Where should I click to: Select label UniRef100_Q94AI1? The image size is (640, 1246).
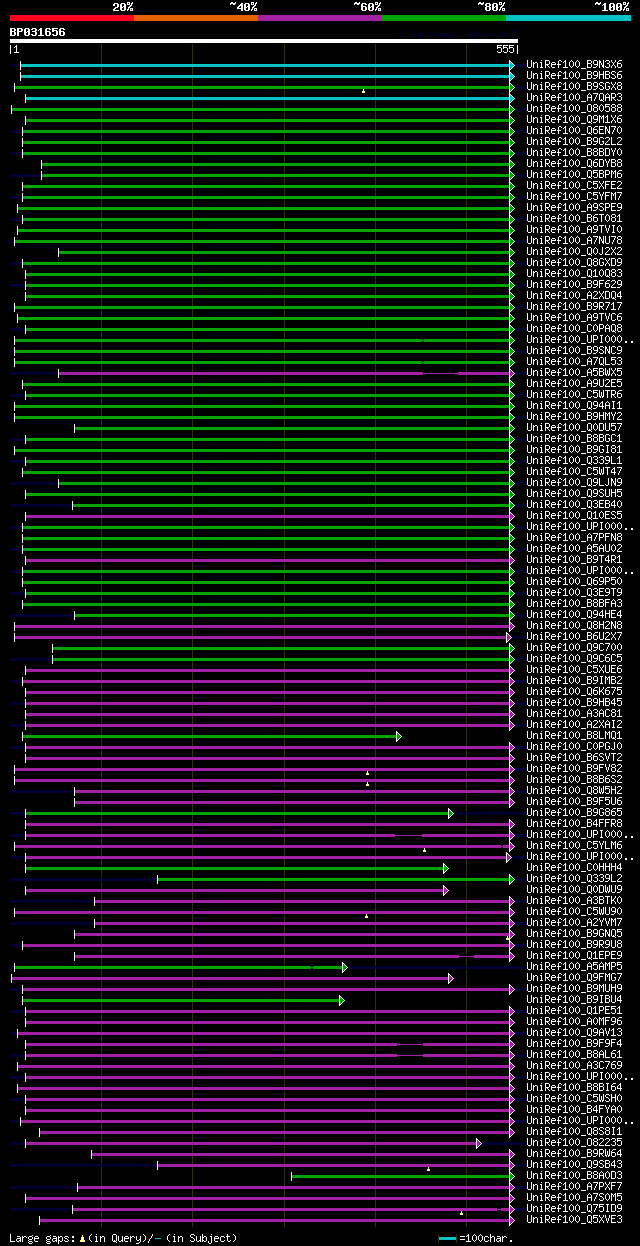pyautogui.click(x=574, y=405)
